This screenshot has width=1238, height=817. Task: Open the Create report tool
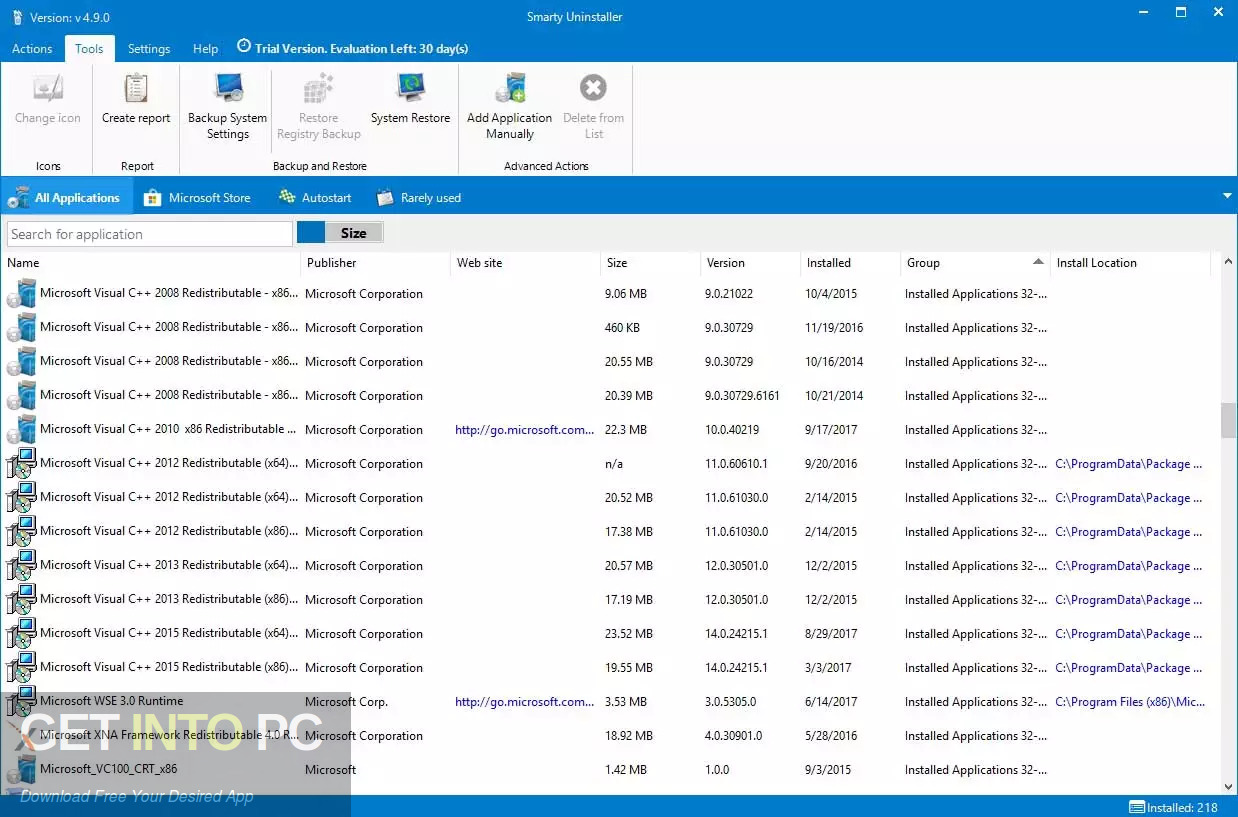point(136,100)
